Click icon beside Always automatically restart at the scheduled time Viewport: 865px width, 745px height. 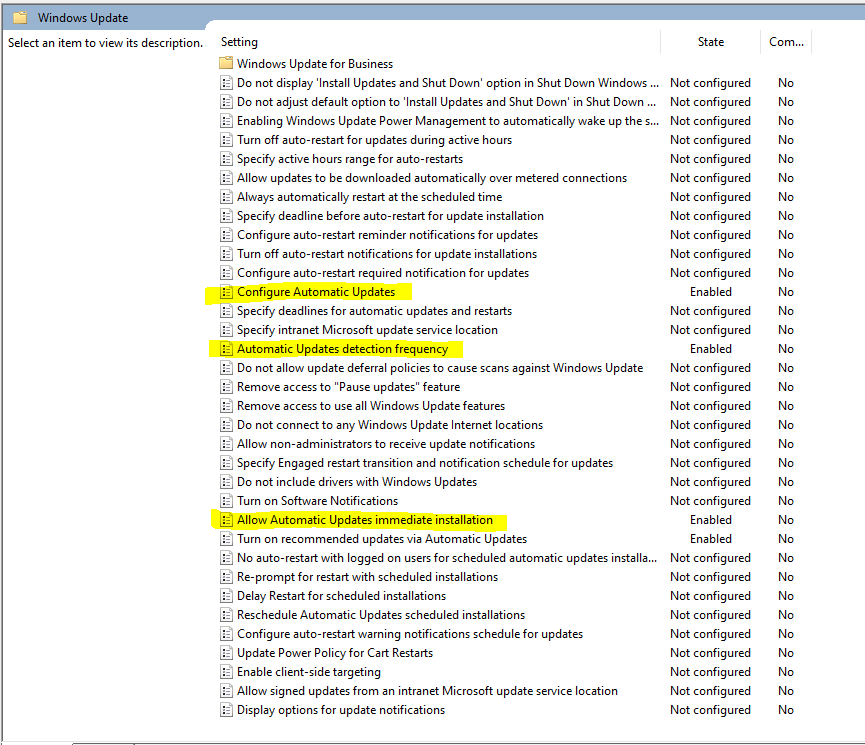click(x=226, y=197)
